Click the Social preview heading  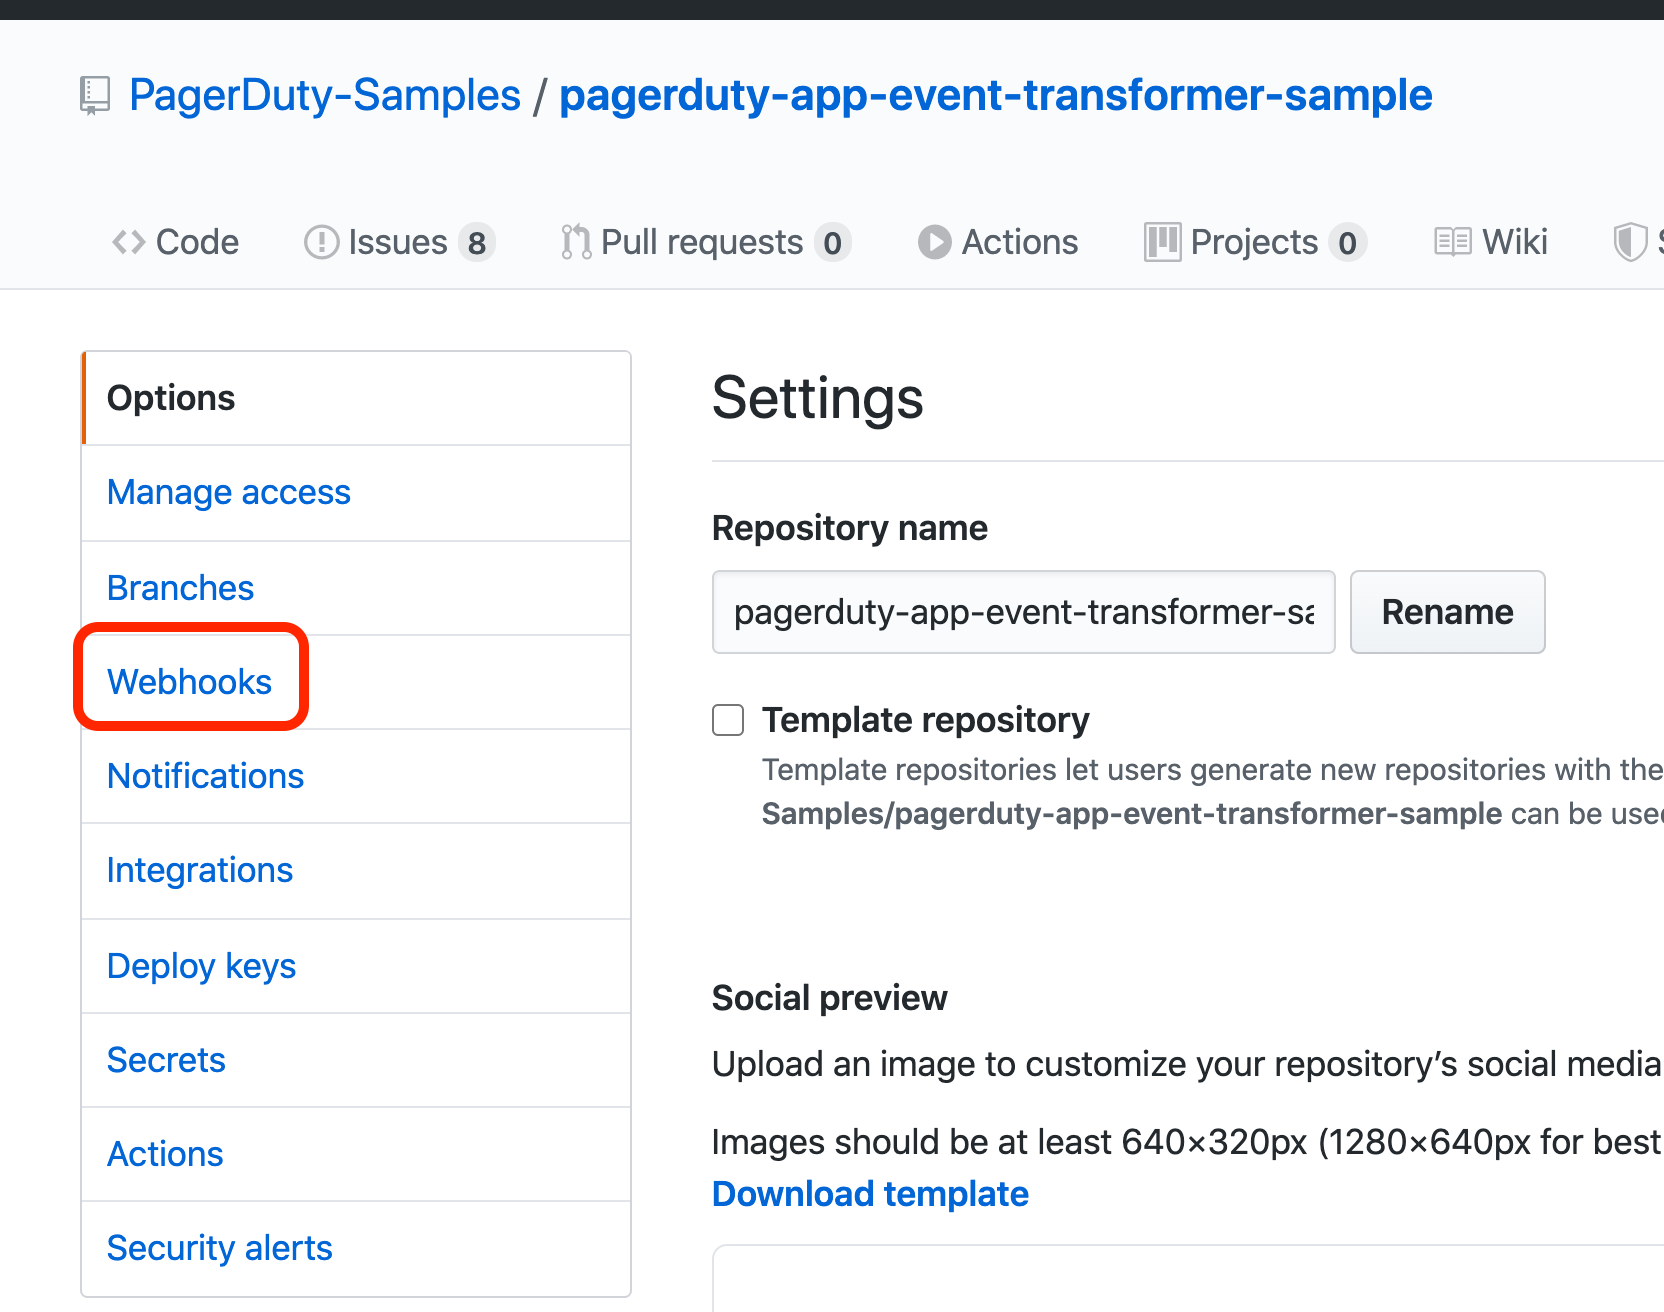pos(829,998)
